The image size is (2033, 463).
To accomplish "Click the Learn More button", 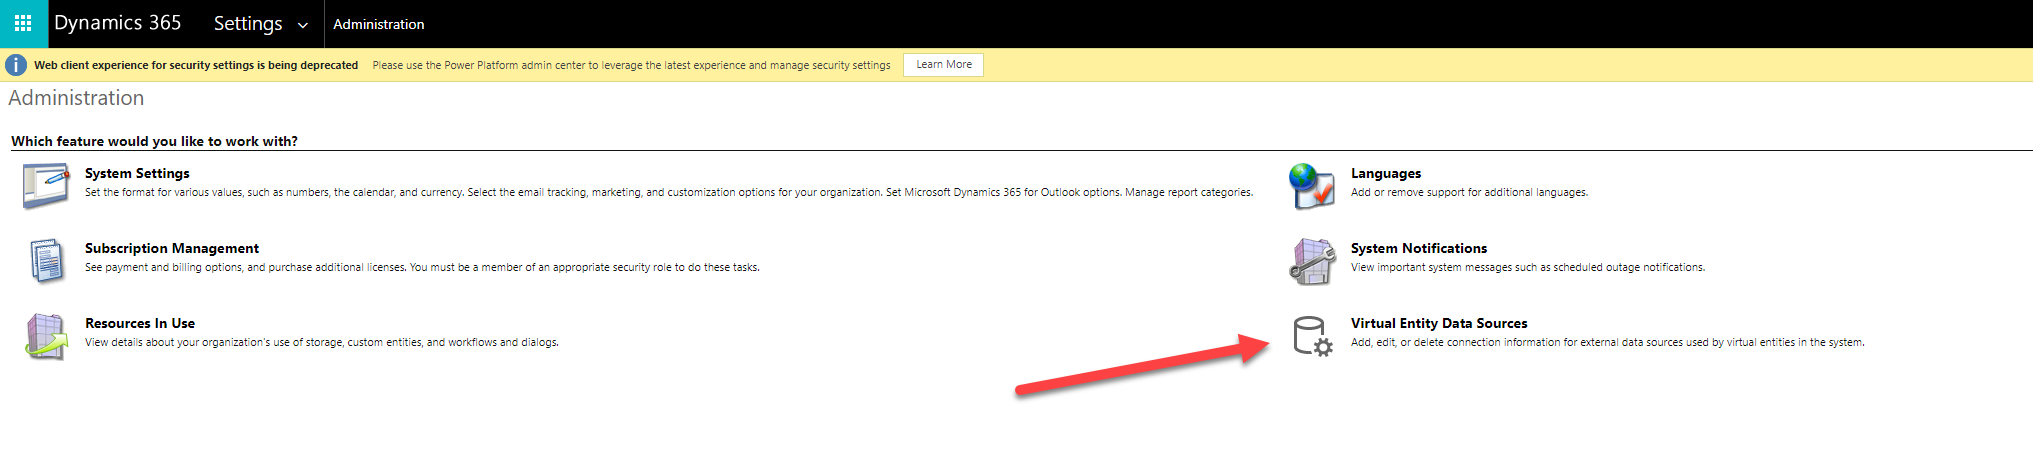I will (943, 65).
